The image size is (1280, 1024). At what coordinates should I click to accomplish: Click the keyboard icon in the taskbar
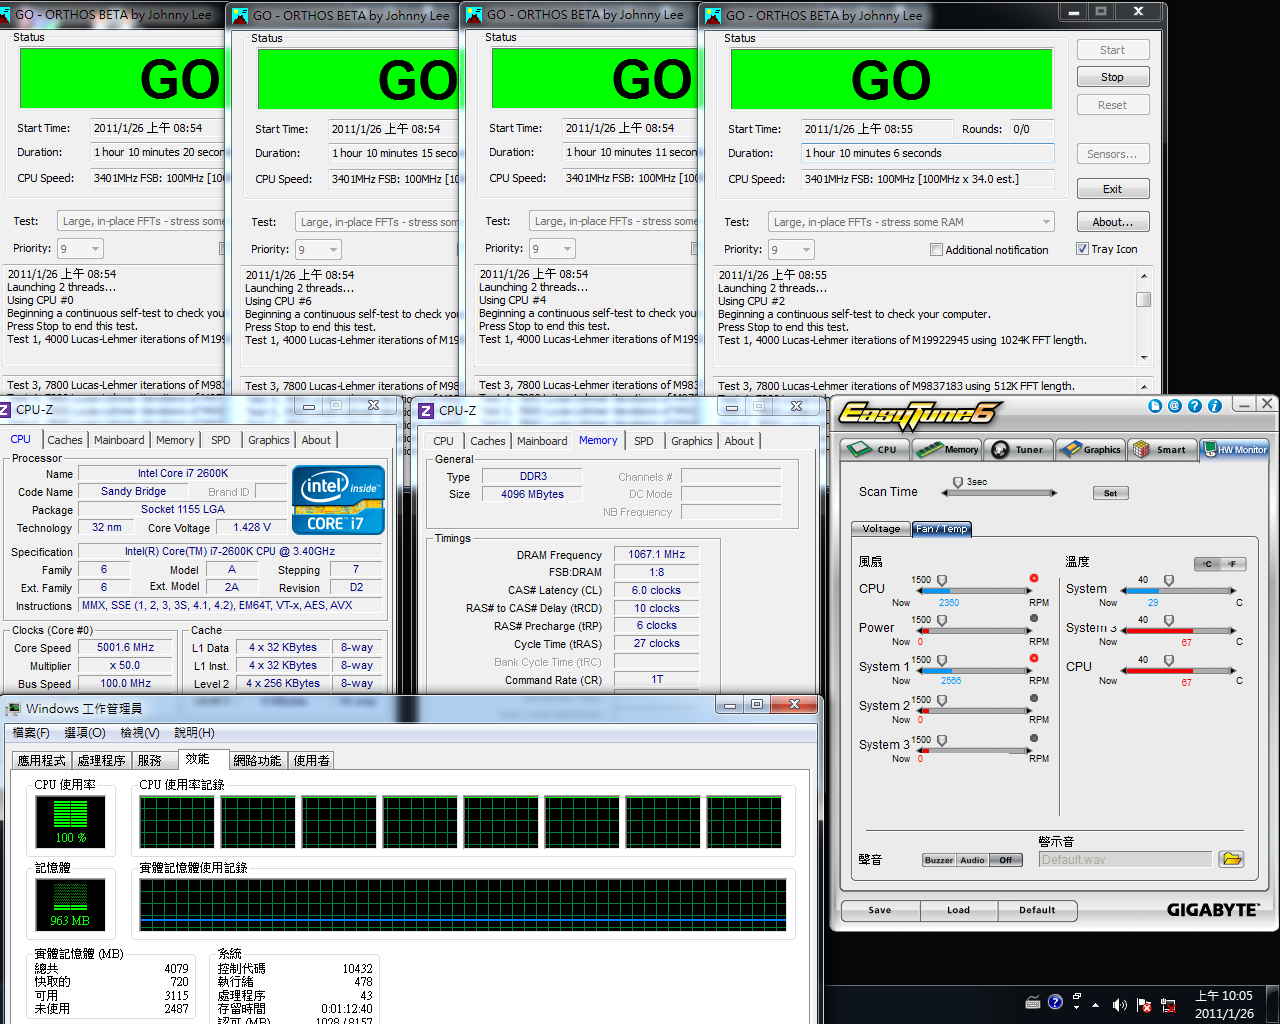(x=1033, y=1002)
